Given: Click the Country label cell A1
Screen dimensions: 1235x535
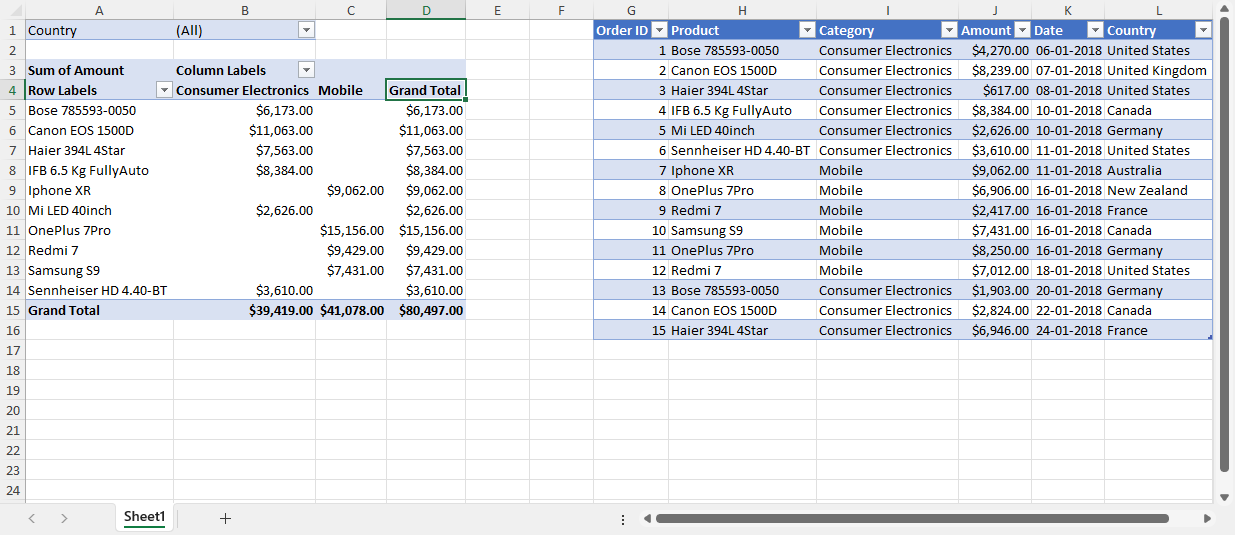Looking at the screenshot, I should click(99, 30).
